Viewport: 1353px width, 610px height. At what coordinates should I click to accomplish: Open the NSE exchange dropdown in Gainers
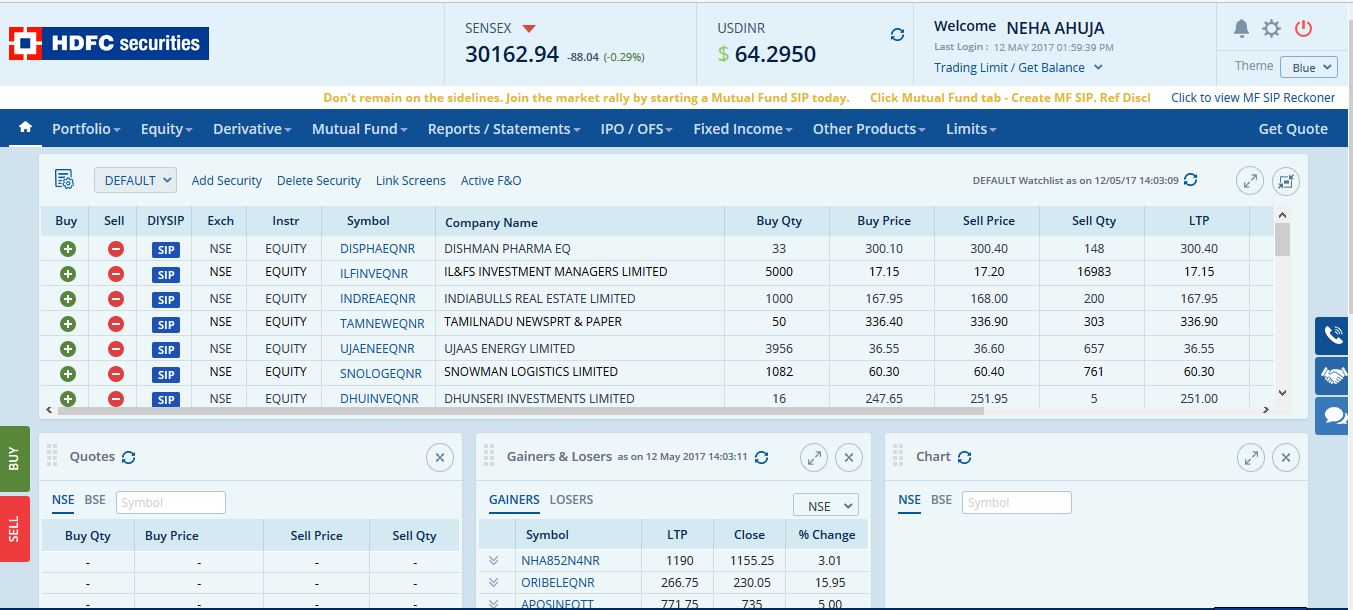point(825,506)
